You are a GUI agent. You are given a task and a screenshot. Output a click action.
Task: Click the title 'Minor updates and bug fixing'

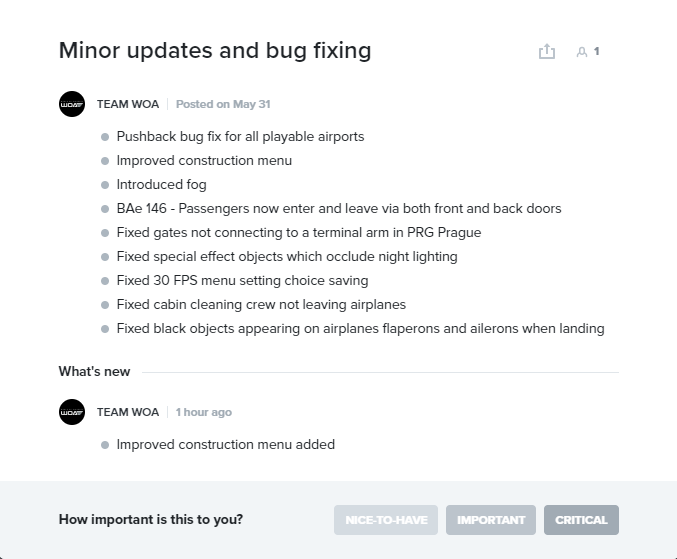tap(215, 51)
